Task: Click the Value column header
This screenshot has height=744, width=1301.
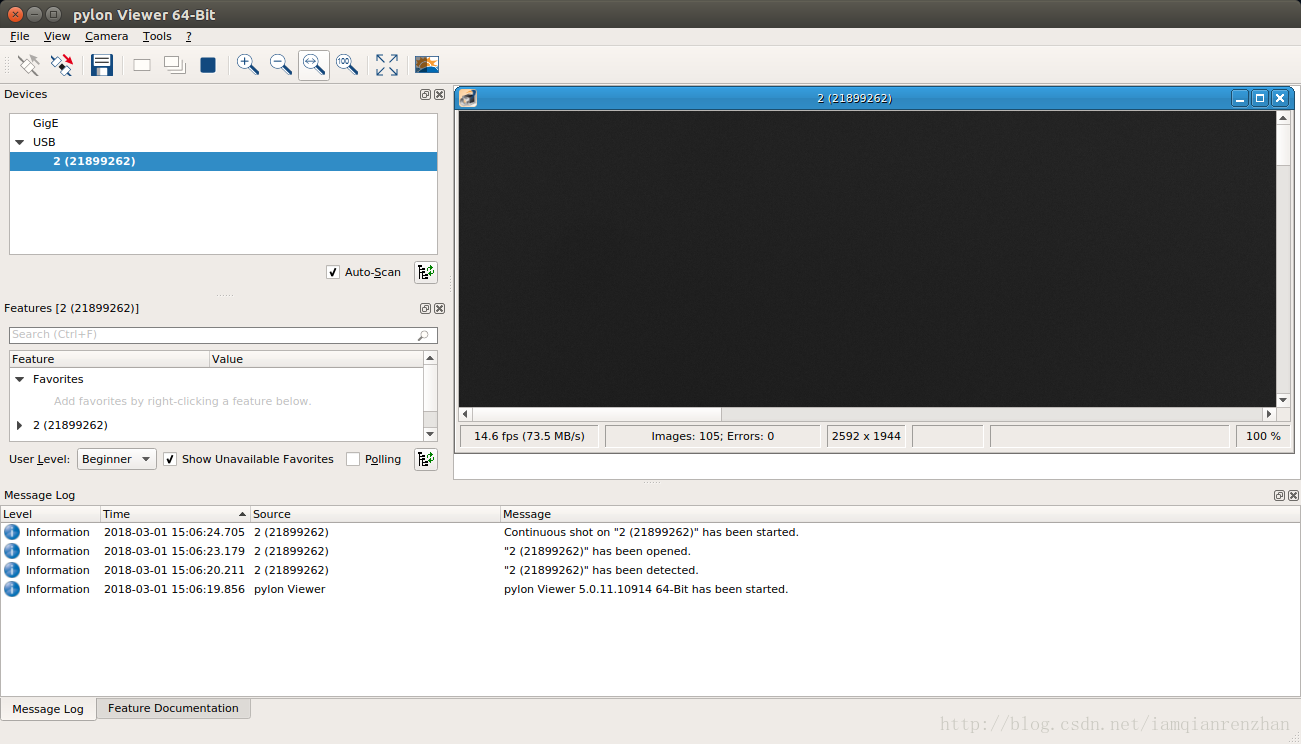Action: 317,359
